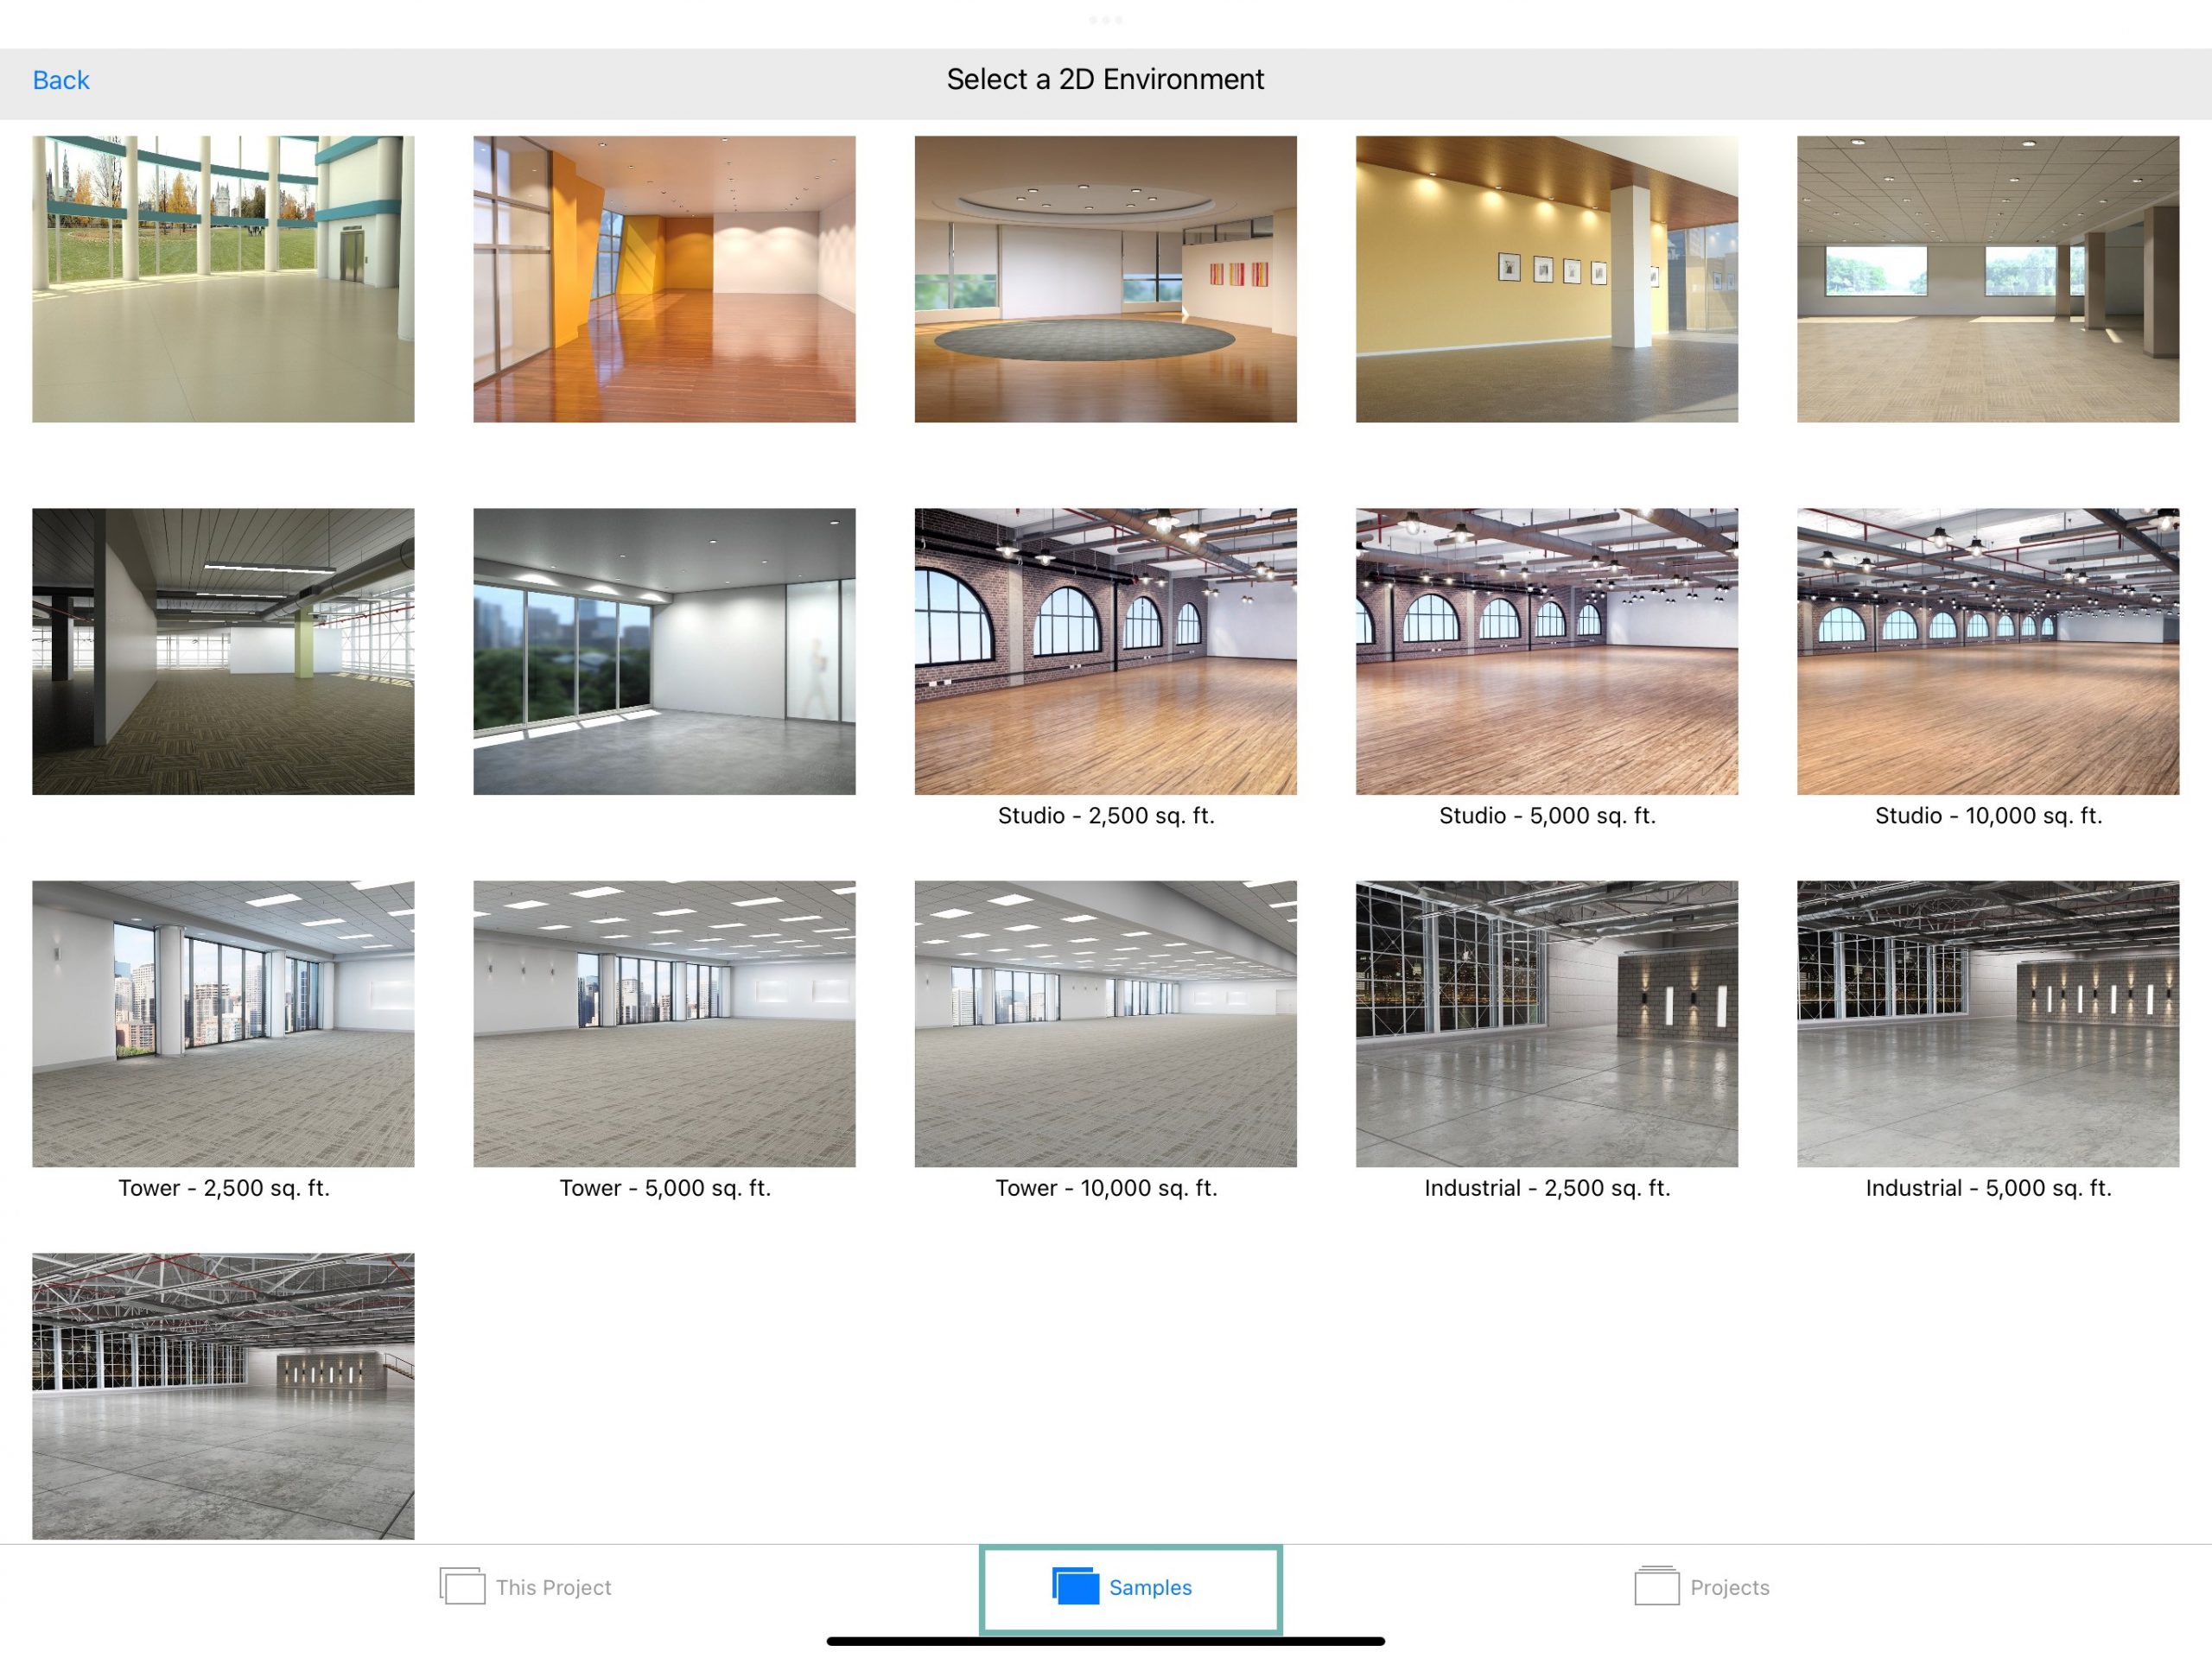Click the 'Studio - 10,000 sq. ft.' label

pyautogui.click(x=1988, y=816)
